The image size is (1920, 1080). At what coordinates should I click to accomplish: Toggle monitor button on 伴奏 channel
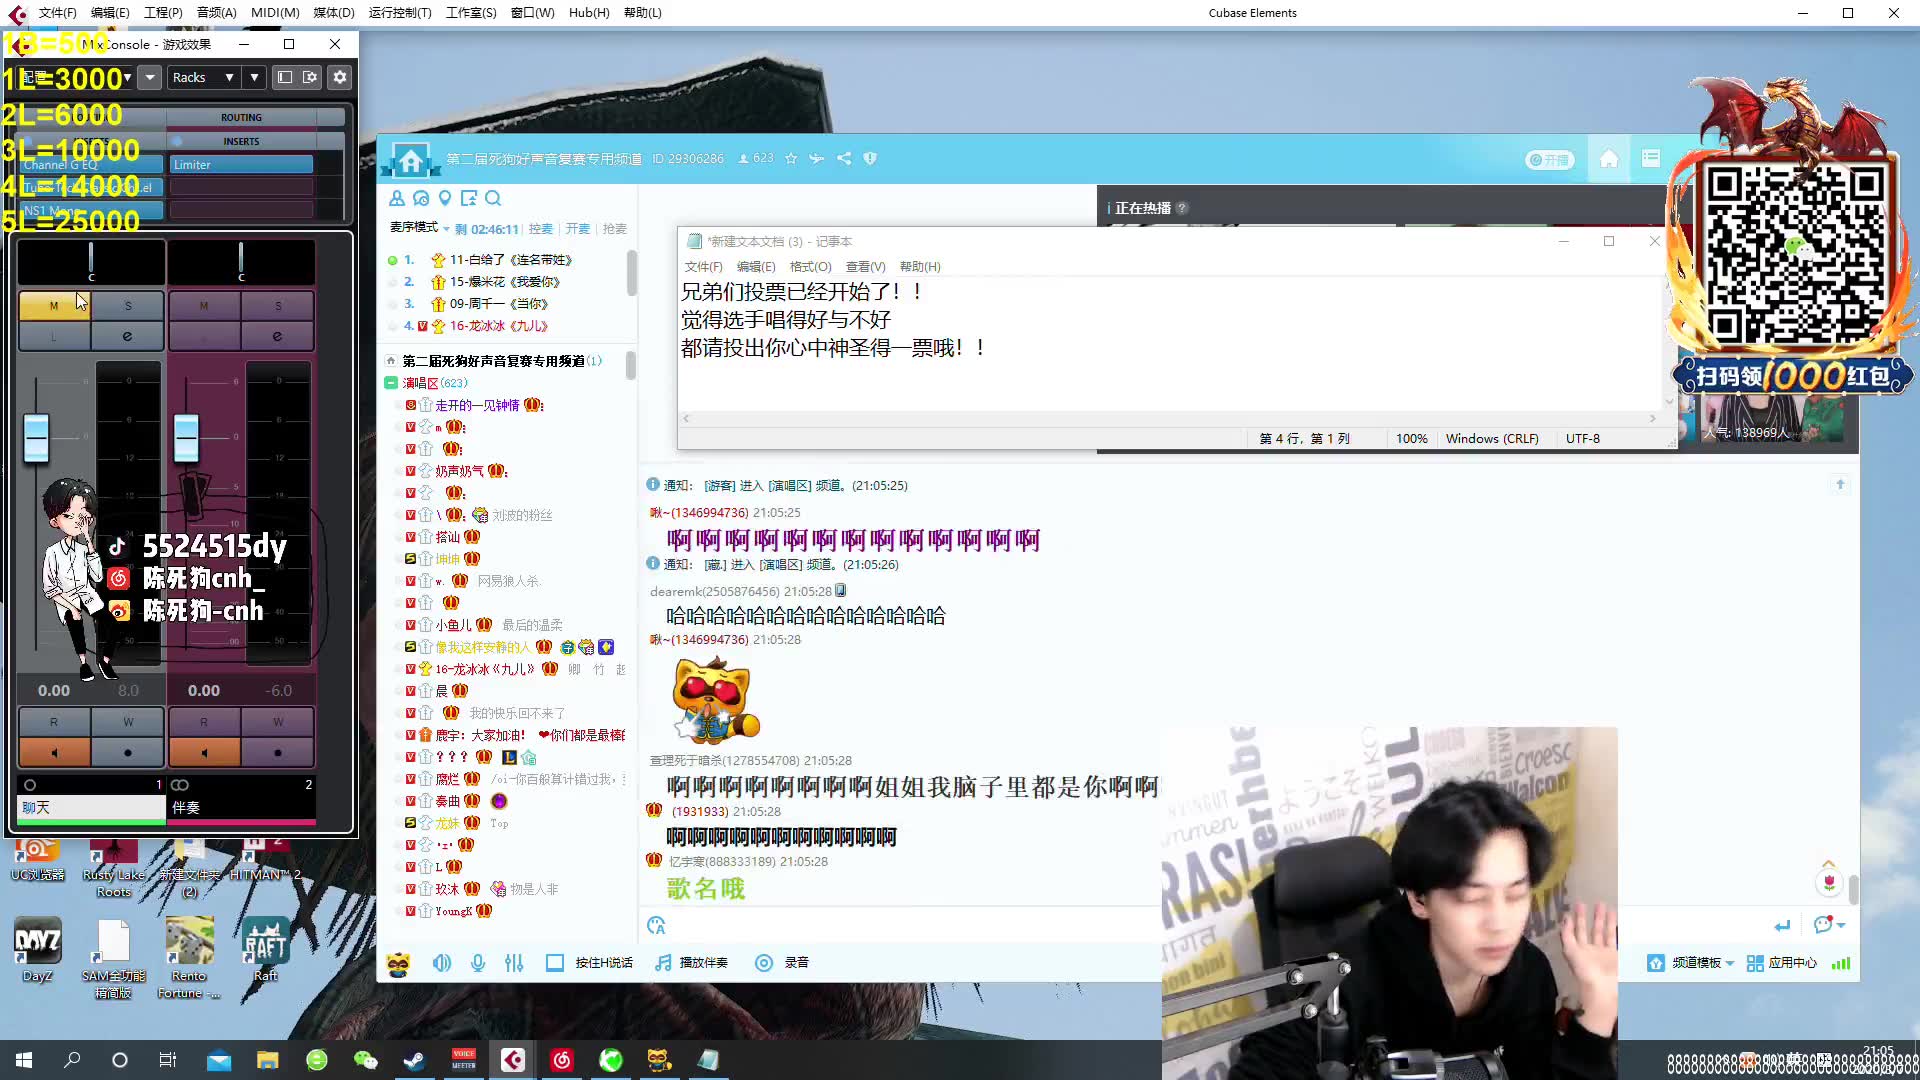point(204,752)
